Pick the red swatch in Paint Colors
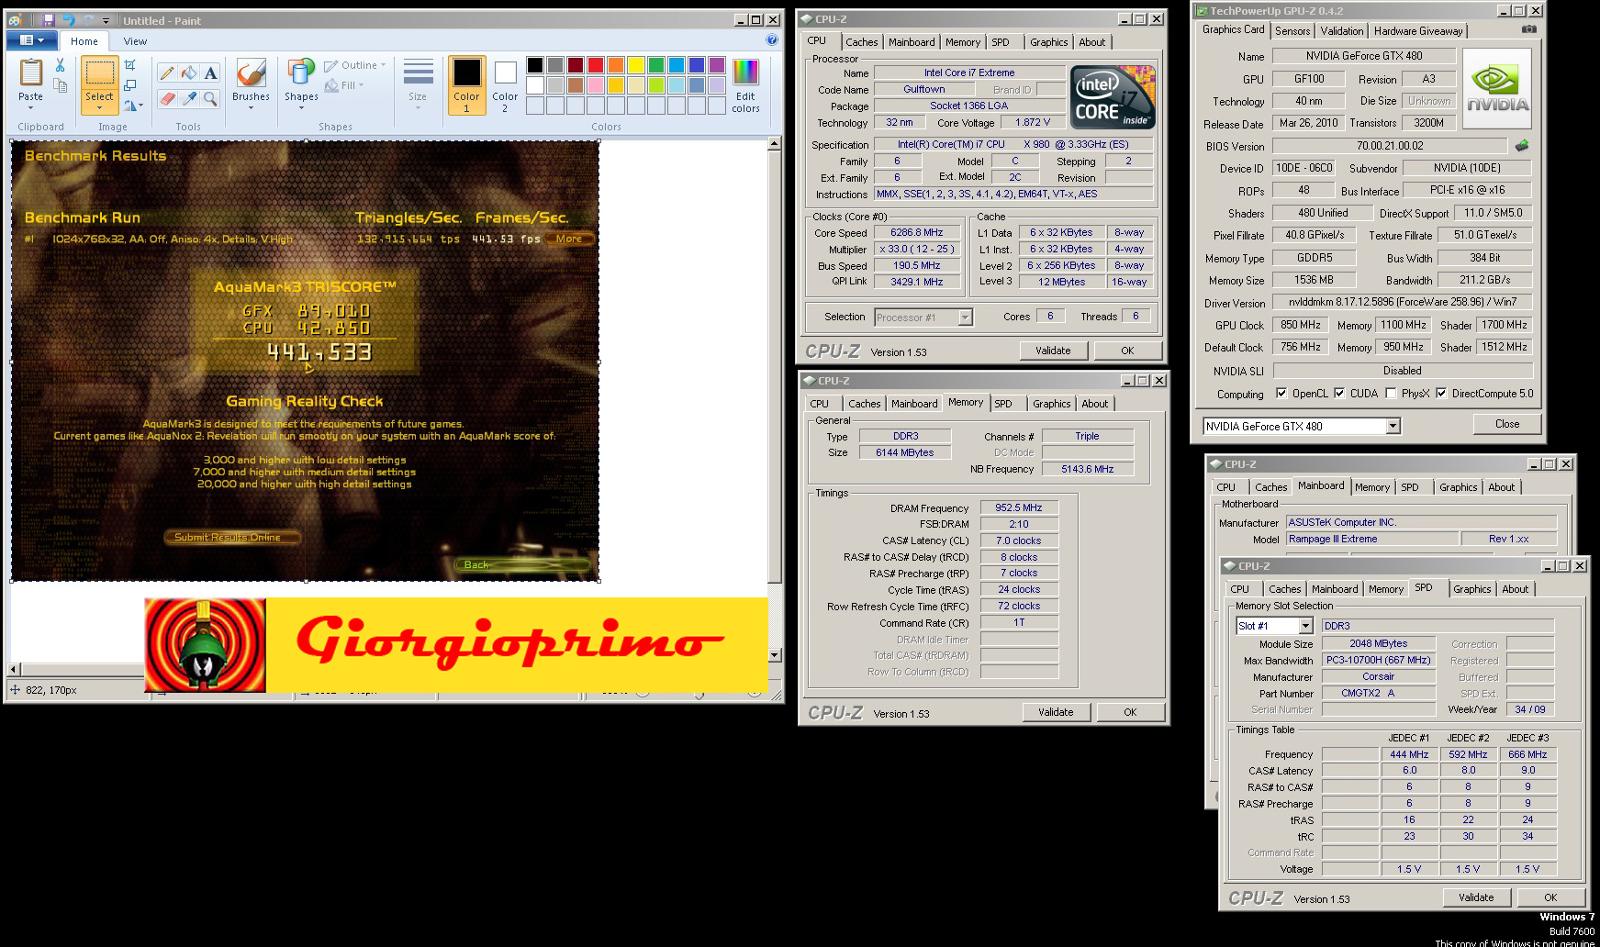The image size is (1600, 947). 596,65
